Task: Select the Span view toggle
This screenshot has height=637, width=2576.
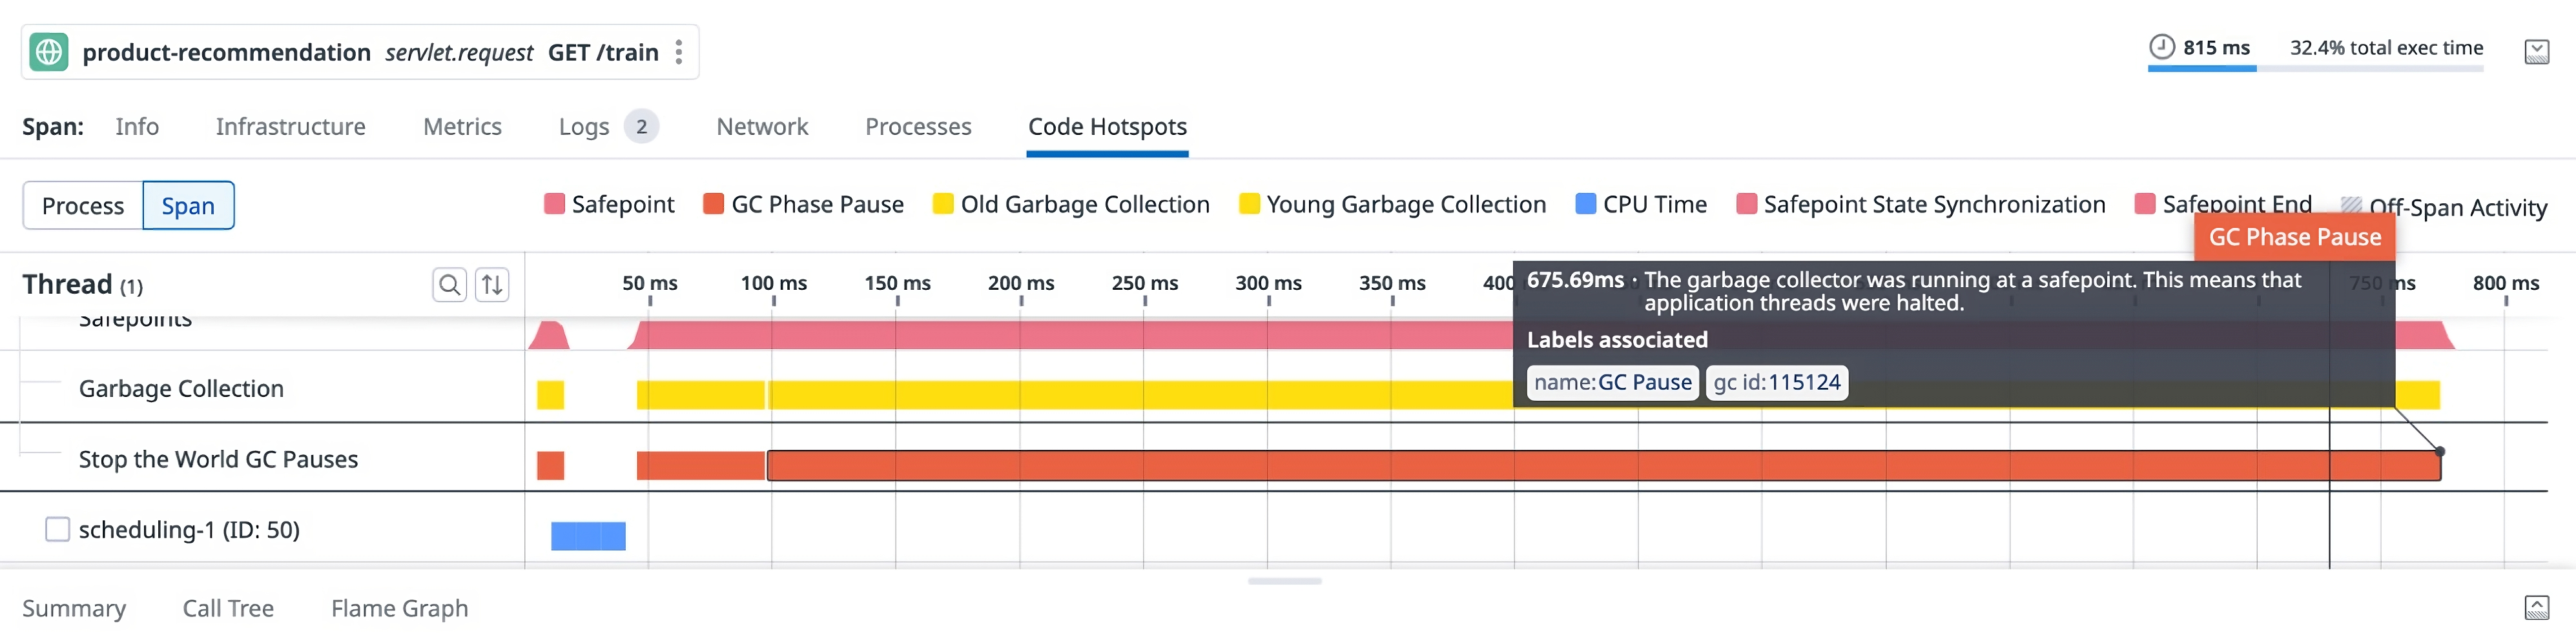Action: click(x=188, y=205)
